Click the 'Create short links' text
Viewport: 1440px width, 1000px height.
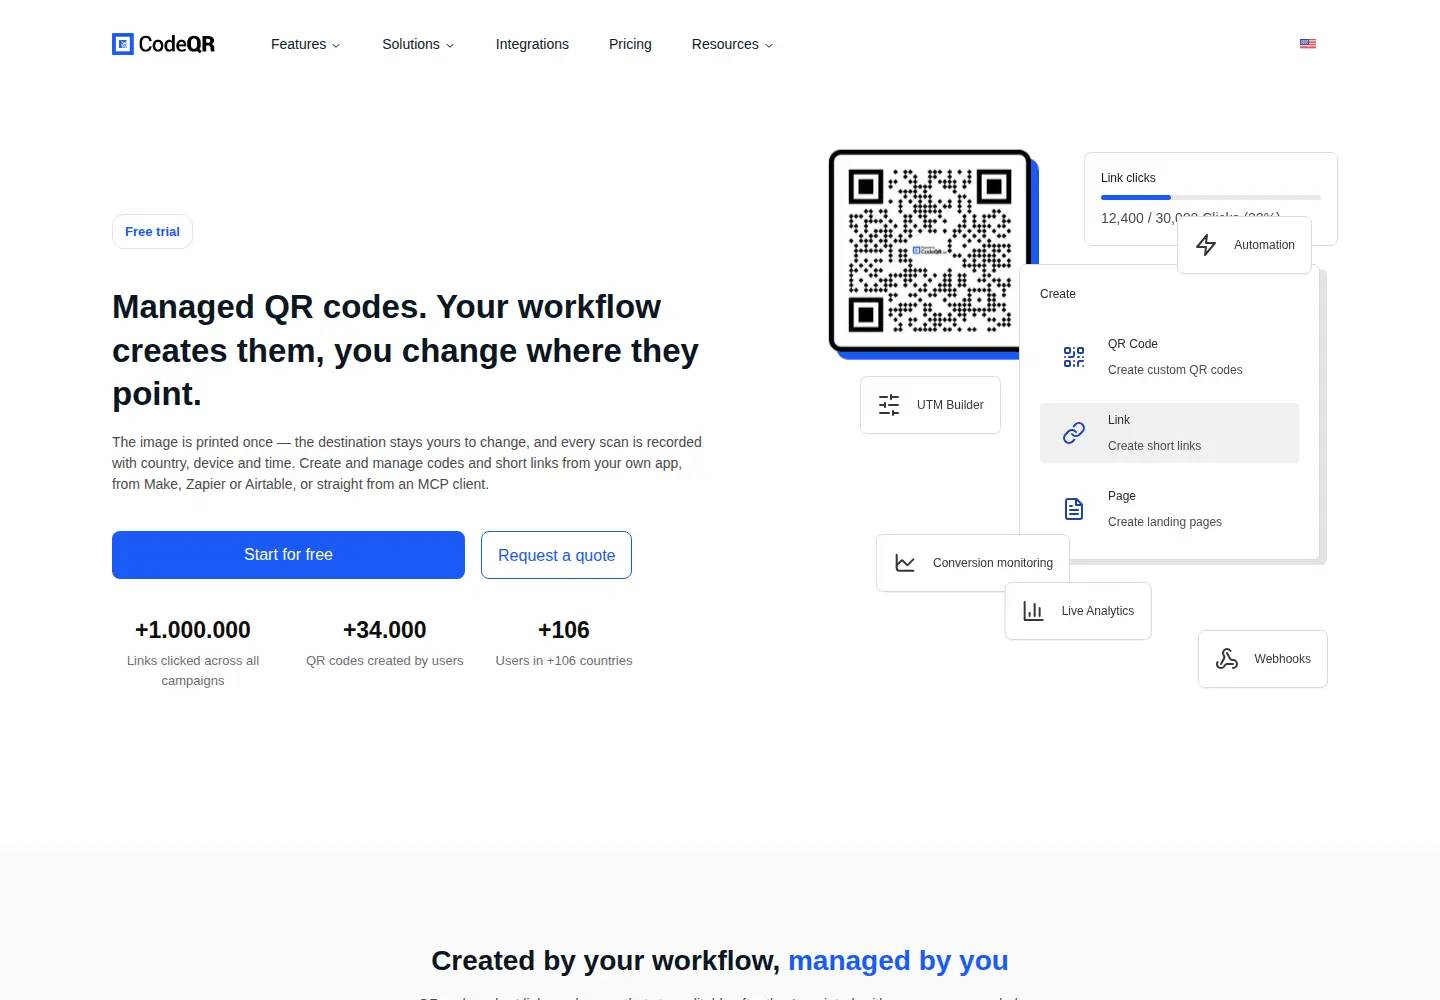pyautogui.click(x=1154, y=446)
